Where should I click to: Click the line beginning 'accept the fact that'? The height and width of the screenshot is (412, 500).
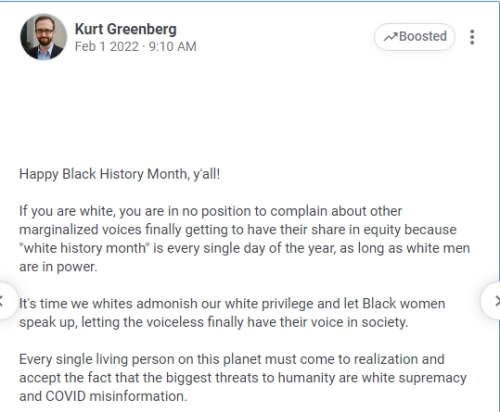pyautogui.click(x=243, y=378)
